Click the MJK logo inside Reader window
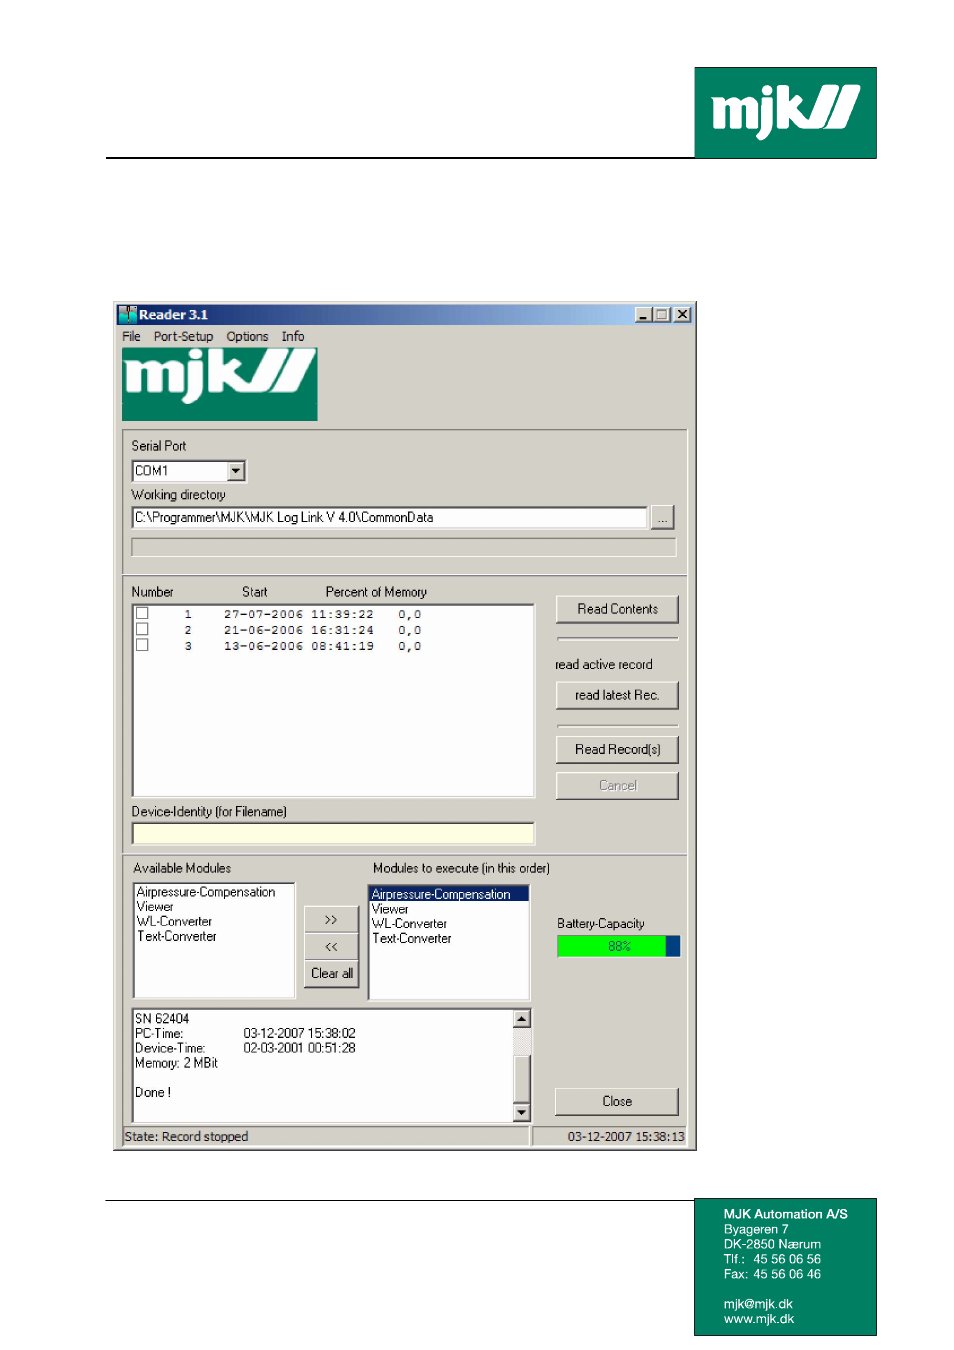 tap(219, 384)
